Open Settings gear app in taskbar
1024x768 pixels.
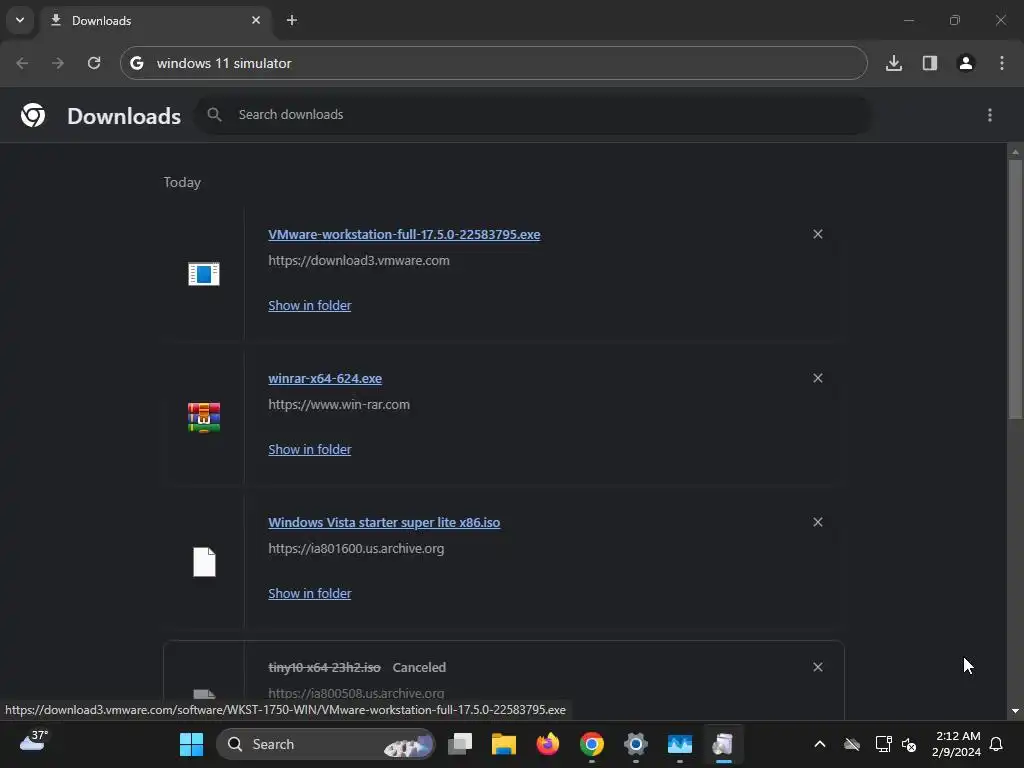[x=635, y=744]
